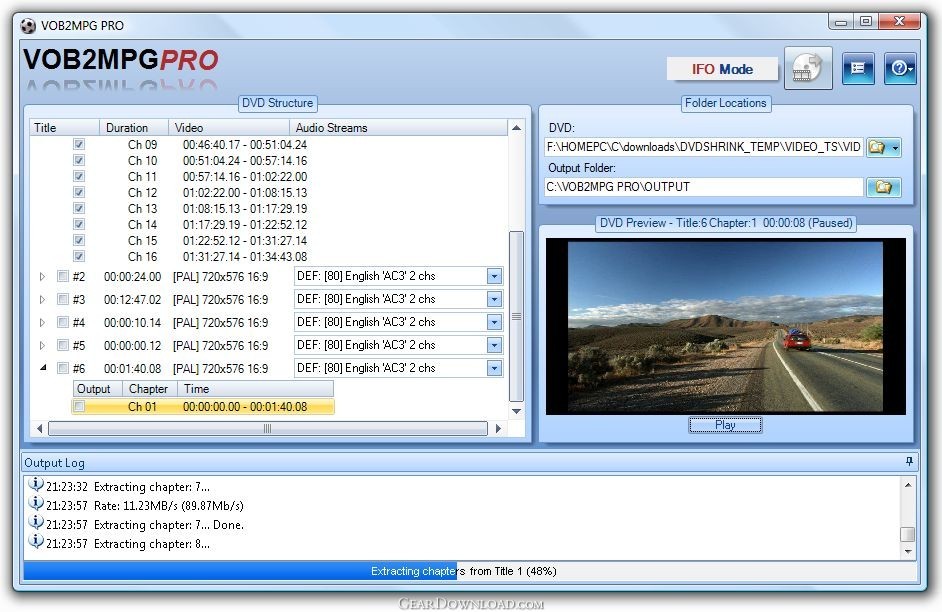The width and height of the screenshot is (942, 612).
Task: Click the DVD Structure vertical scrollbar thumb
Action: point(516,317)
